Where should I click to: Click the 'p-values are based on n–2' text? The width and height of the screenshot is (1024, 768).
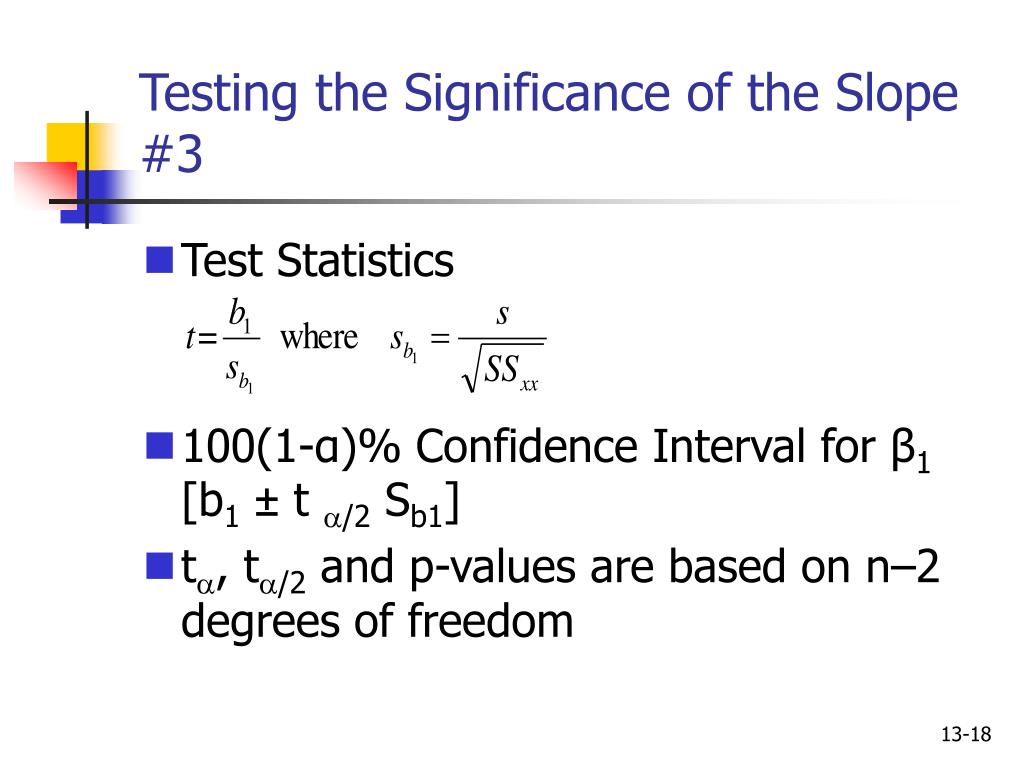[x=674, y=569]
